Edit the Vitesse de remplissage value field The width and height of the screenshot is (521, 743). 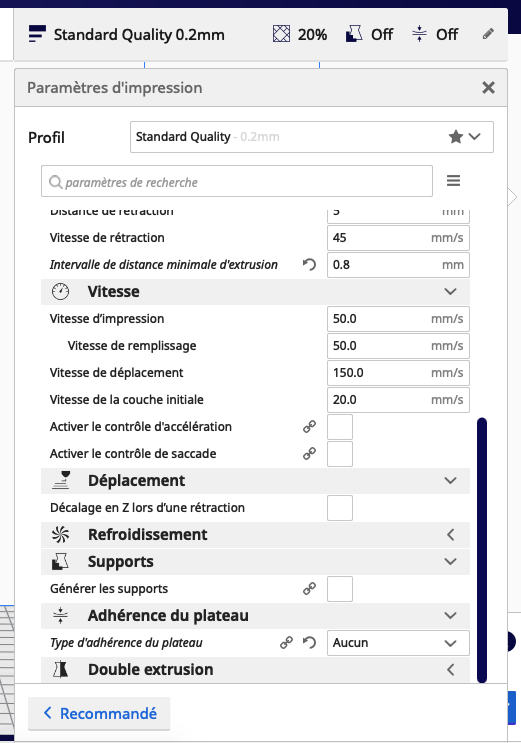[398, 345]
